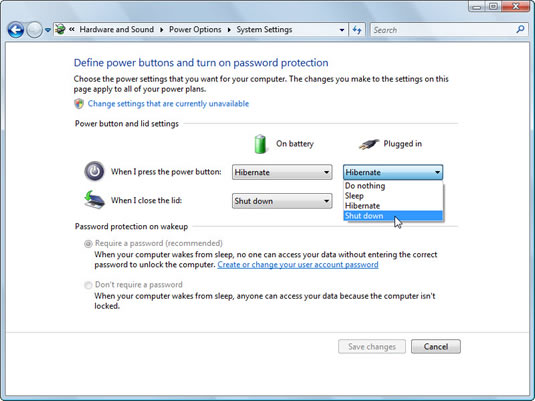Image resolution: width=535 pixels, height=401 pixels.
Task: Click the Cancel button
Action: (436, 346)
